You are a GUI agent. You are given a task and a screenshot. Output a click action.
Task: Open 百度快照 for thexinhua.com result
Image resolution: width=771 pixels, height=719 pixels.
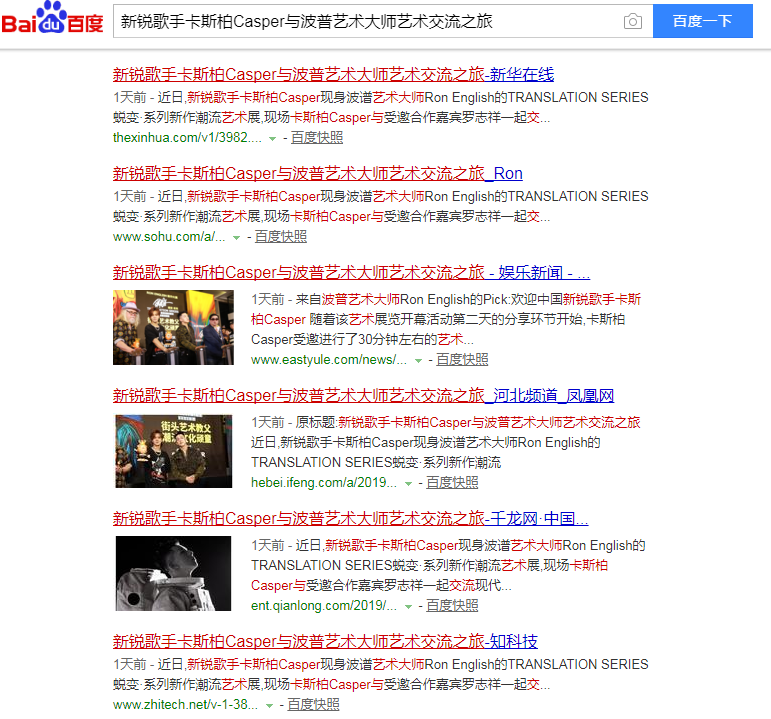(x=317, y=137)
